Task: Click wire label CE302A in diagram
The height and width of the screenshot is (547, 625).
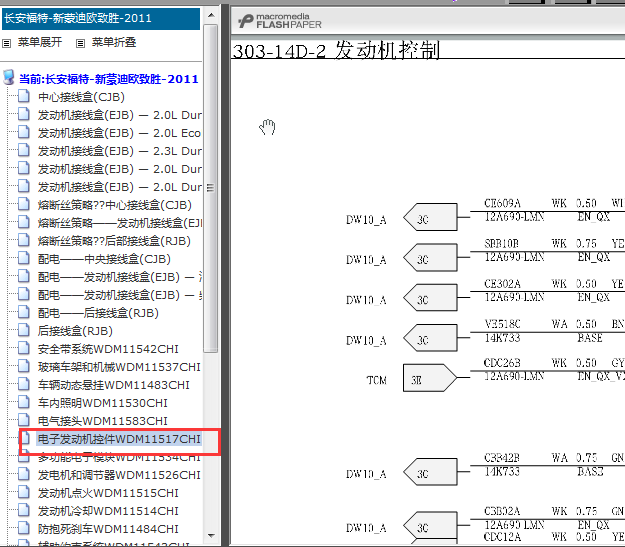Action: coord(502,284)
